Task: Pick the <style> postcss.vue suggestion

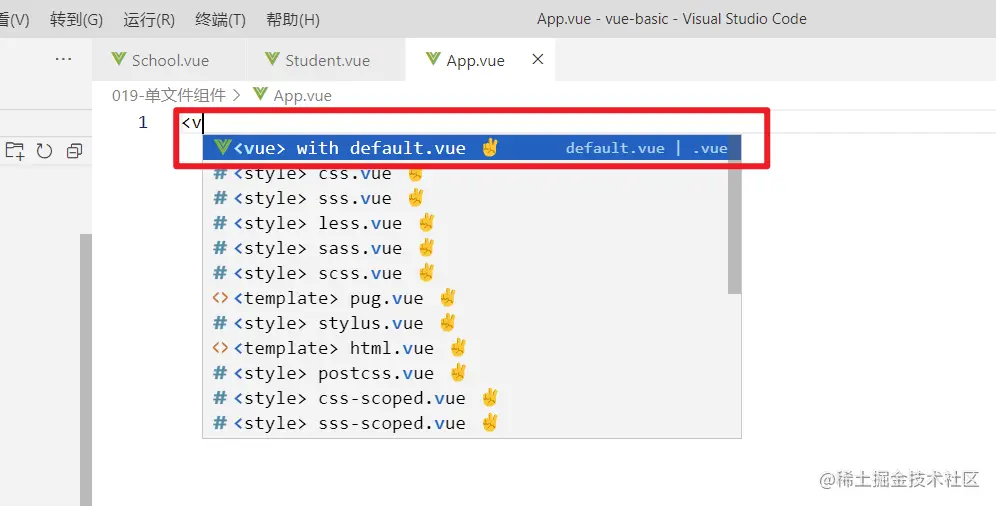Action: point(466,373)
